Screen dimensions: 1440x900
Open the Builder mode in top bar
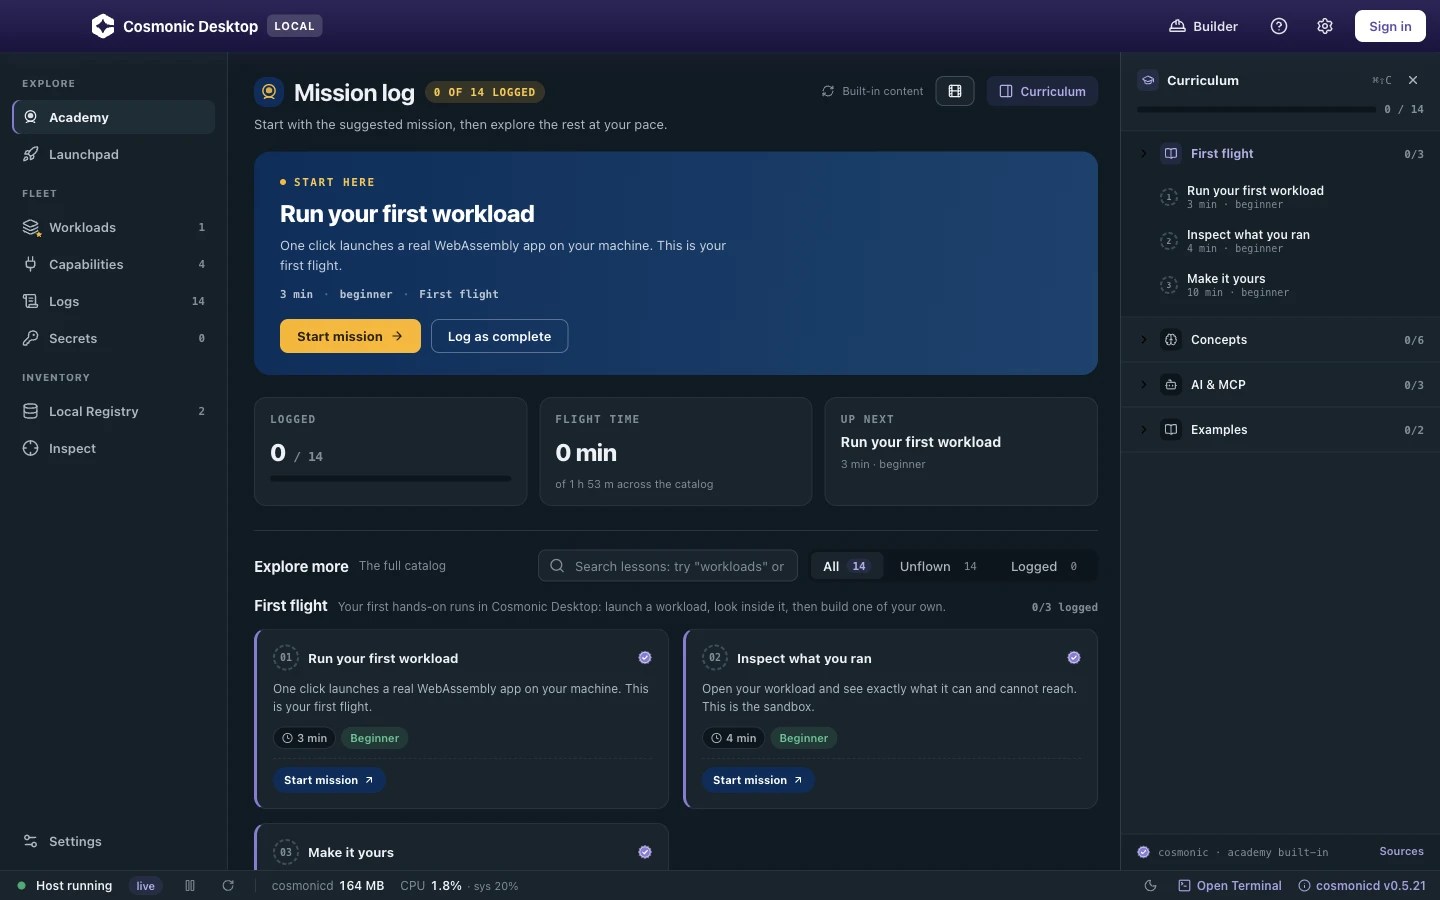pyautogui.click(x=1204, y=26)
